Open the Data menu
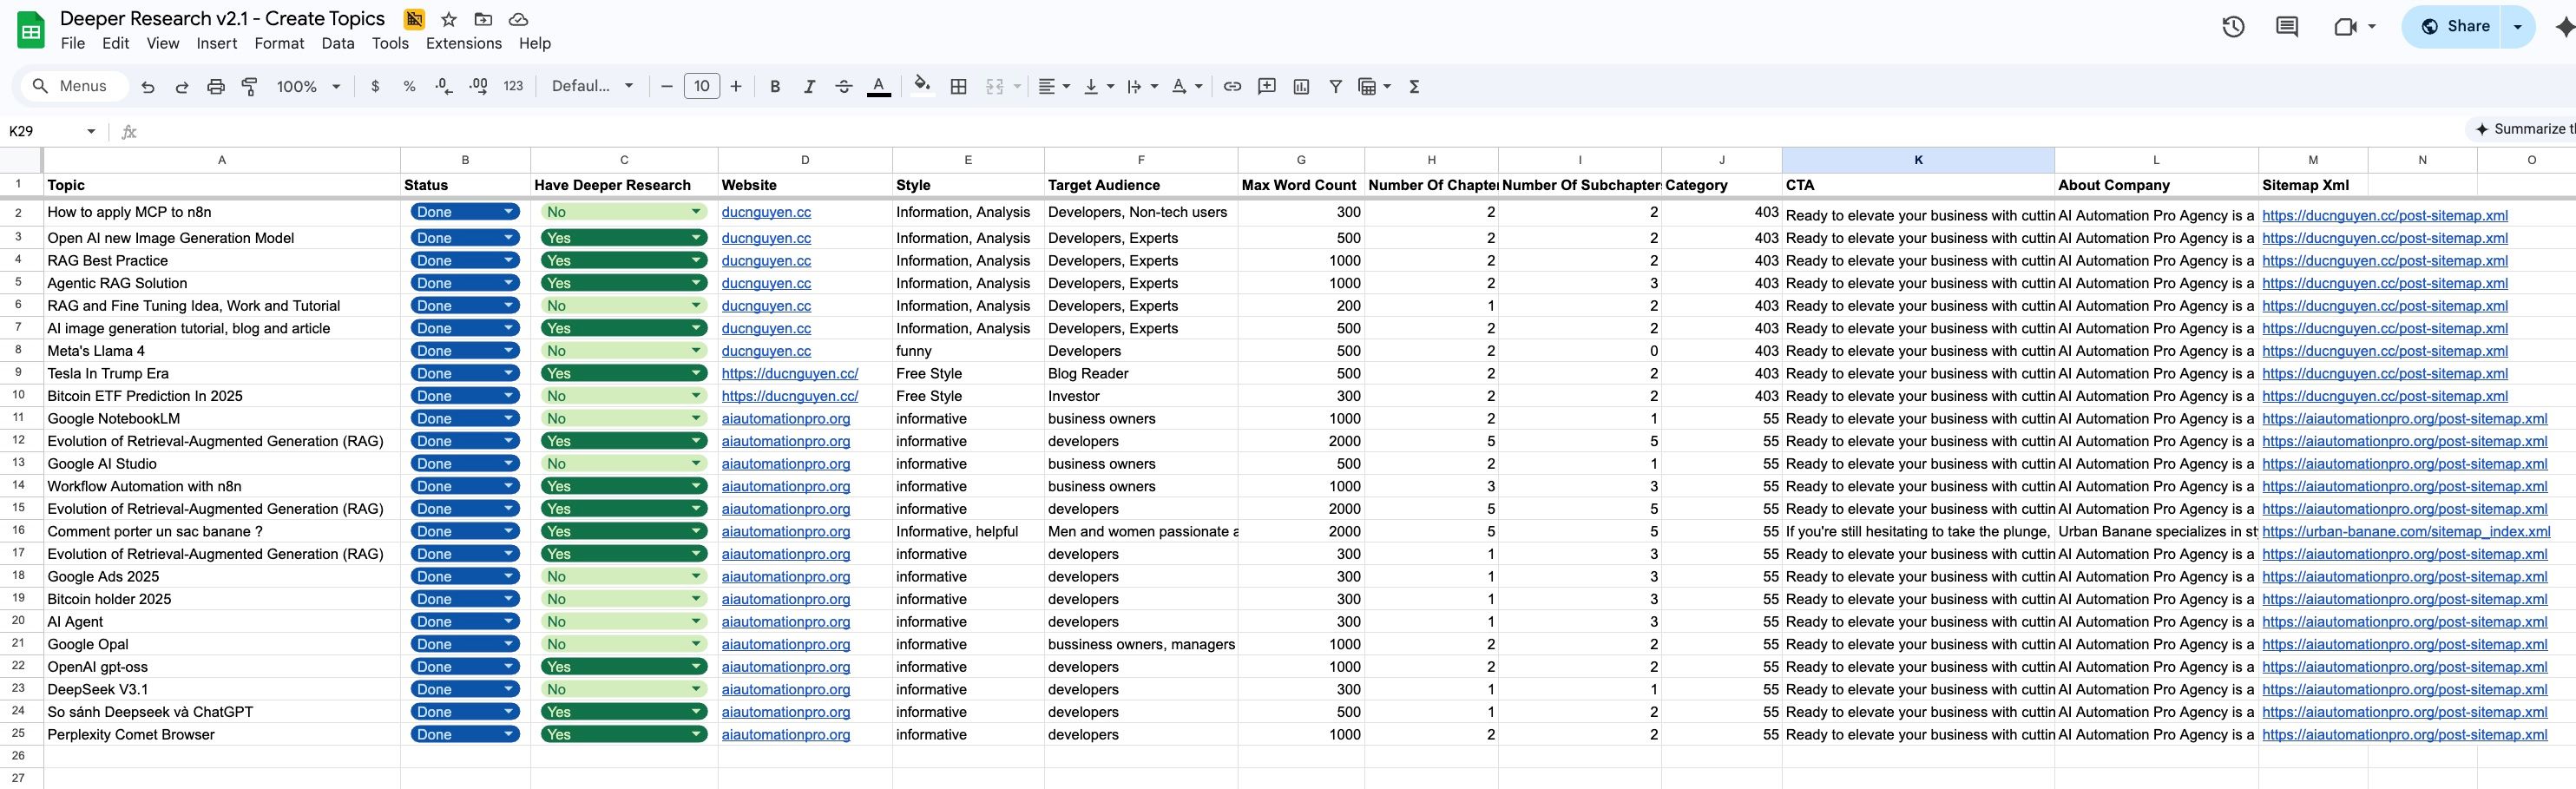The width and height of the screenshot is (2576, 789). (x=338, y=43)
